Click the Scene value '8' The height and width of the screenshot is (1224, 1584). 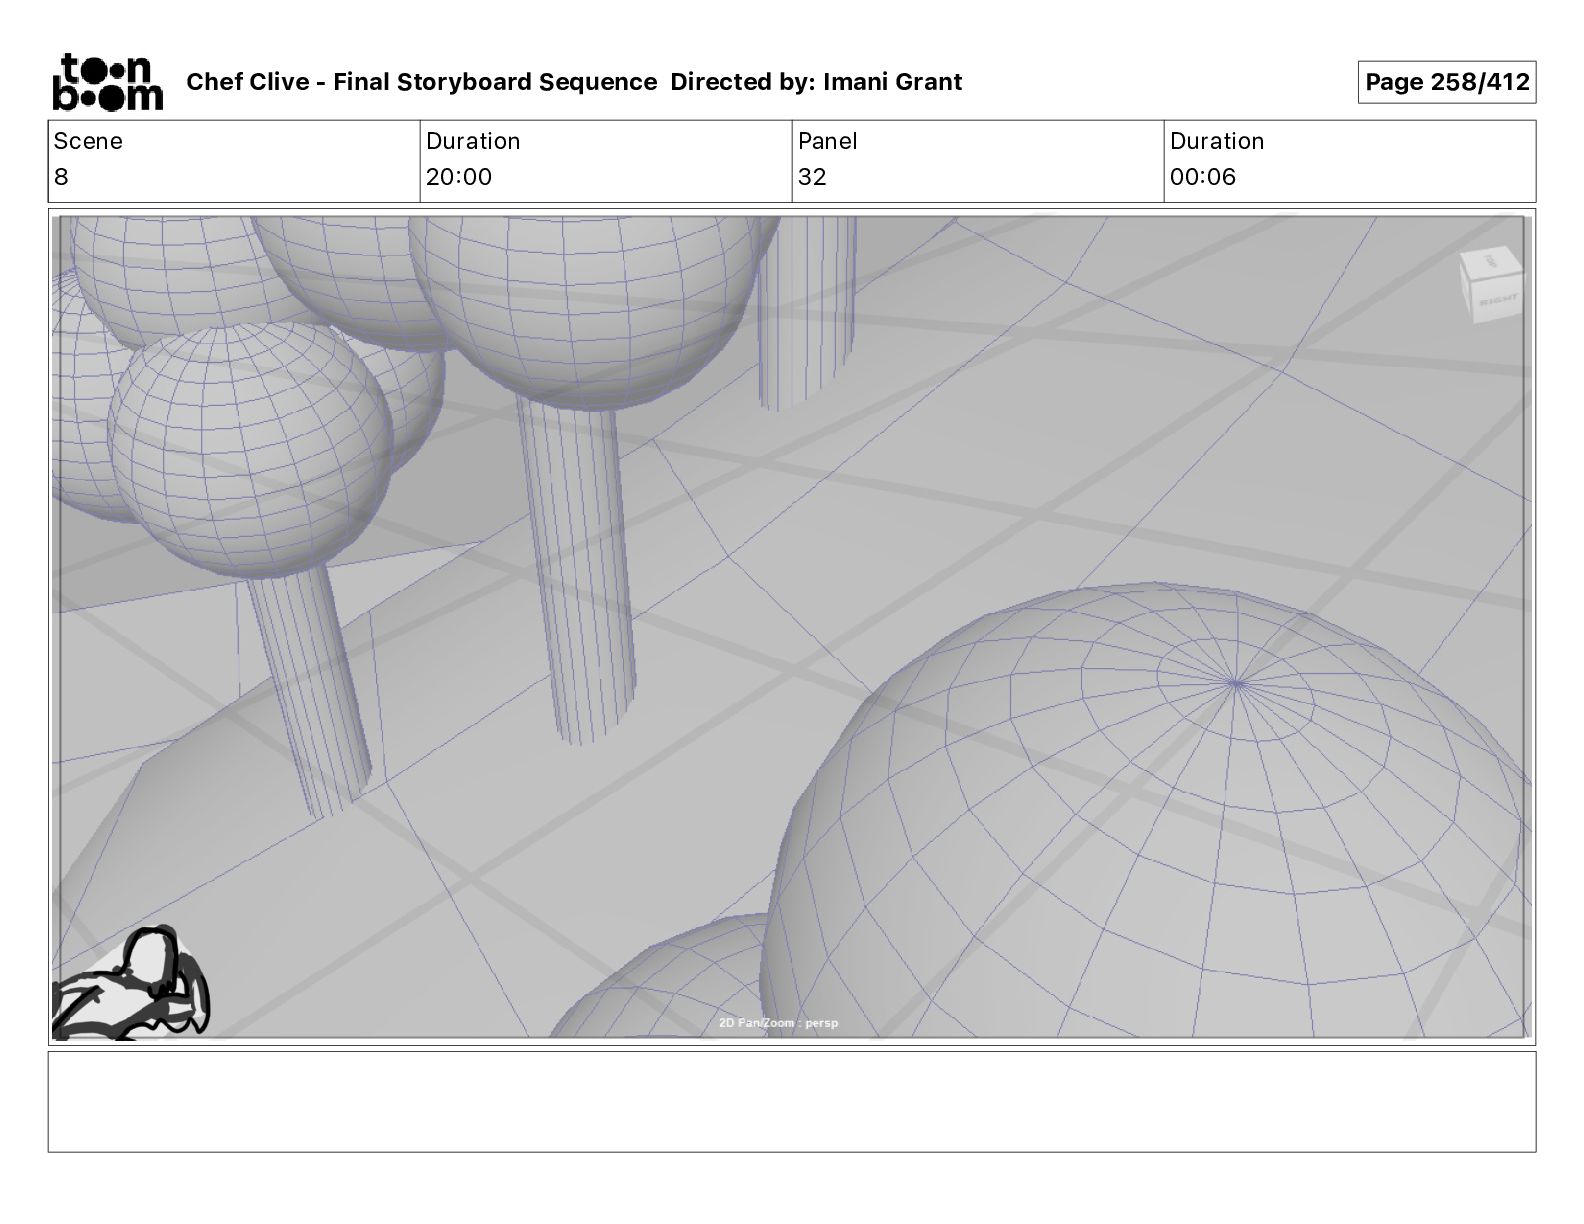tap(62, 177)
